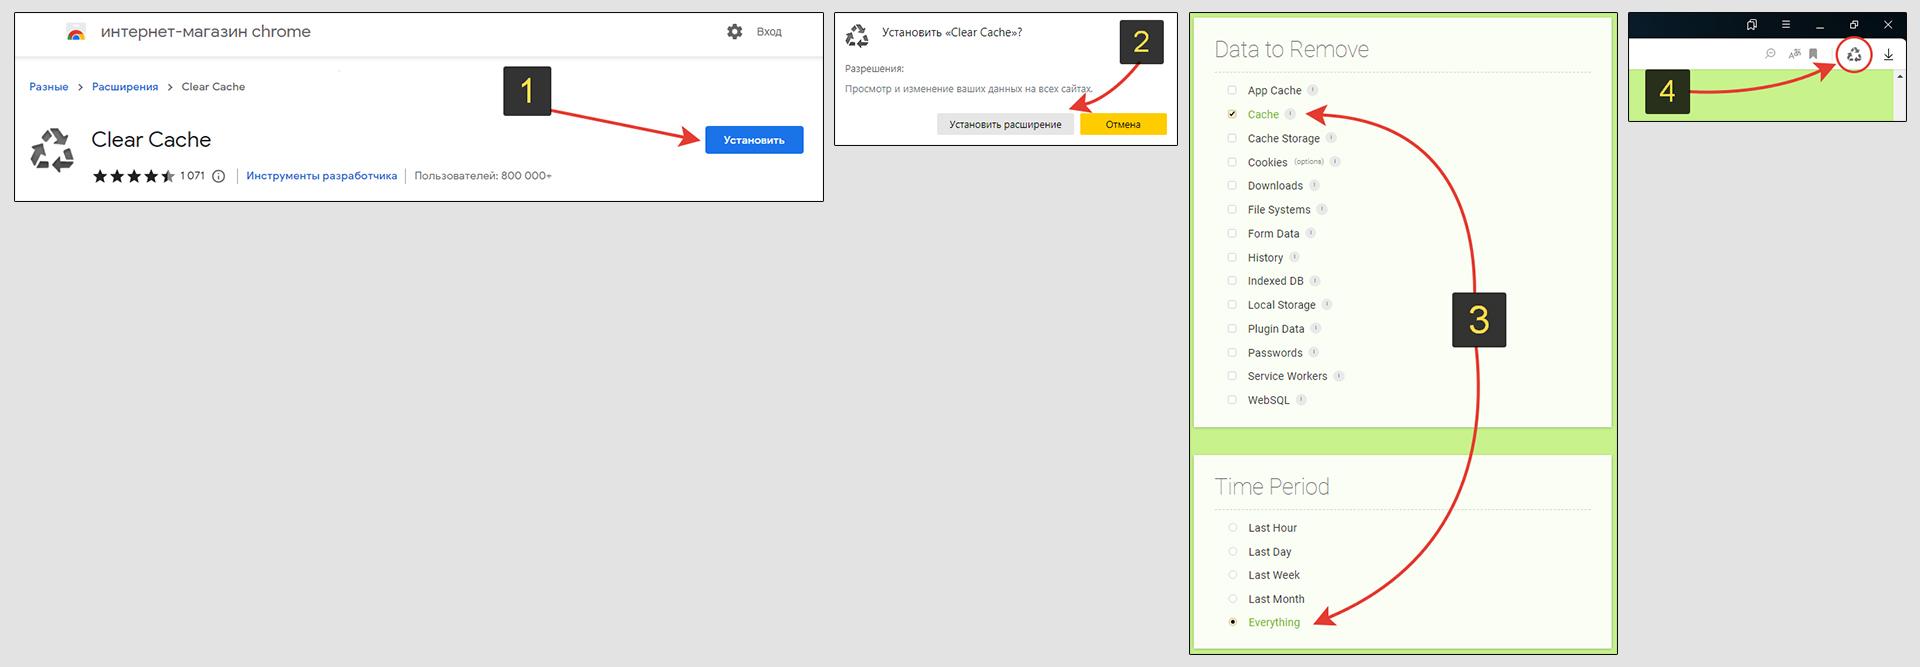Click the blue Установить install button
1920x667 pixels.
pos(754,140)
